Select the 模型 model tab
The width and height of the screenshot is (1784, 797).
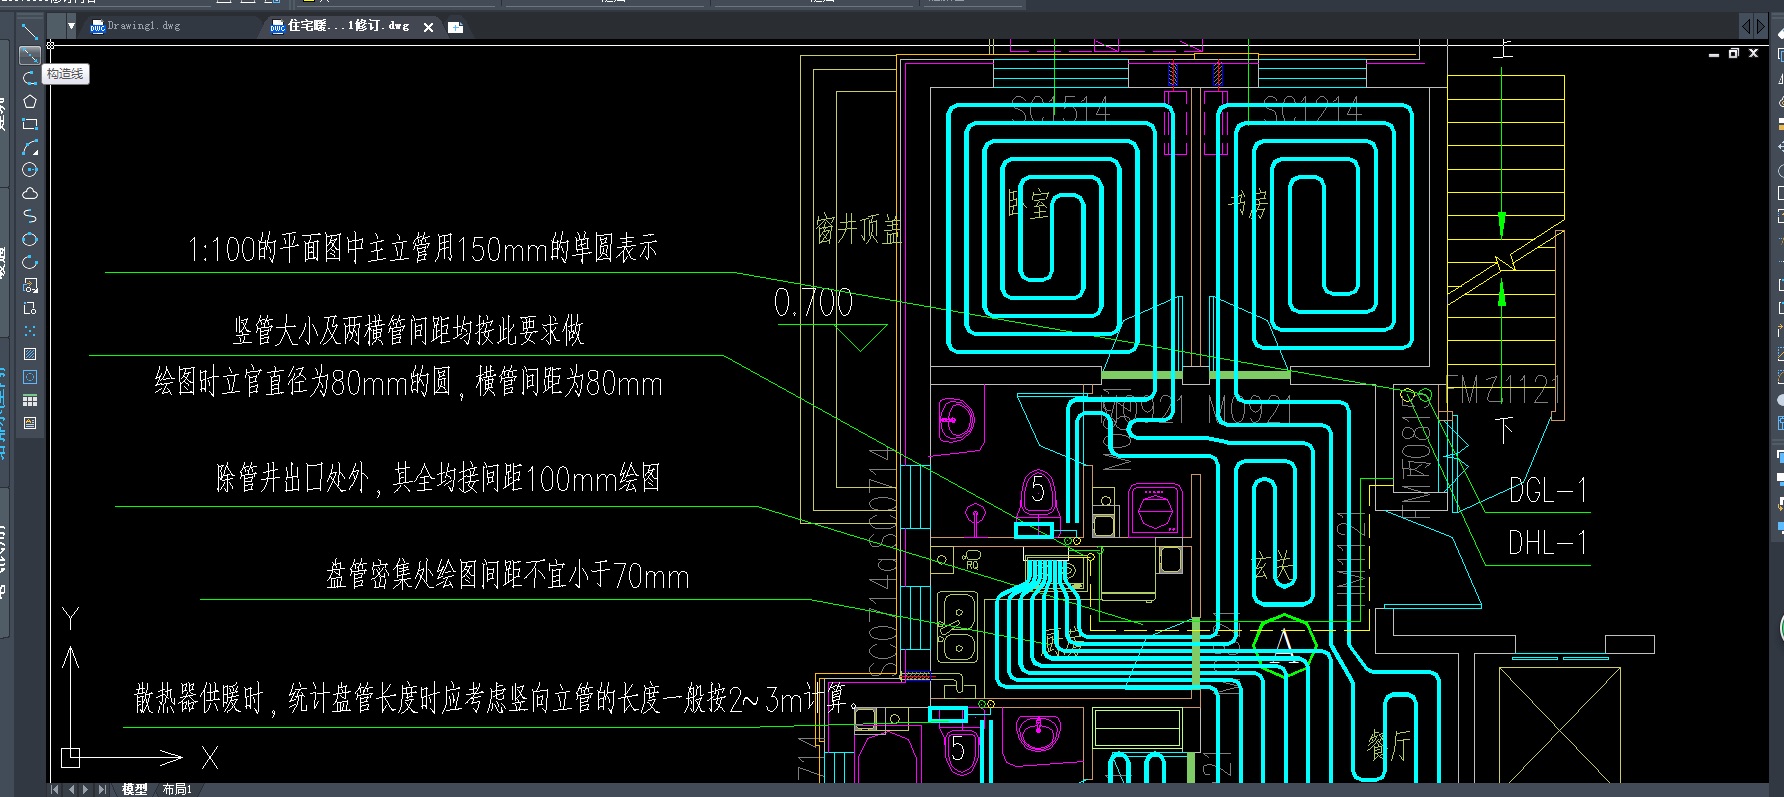134,789
